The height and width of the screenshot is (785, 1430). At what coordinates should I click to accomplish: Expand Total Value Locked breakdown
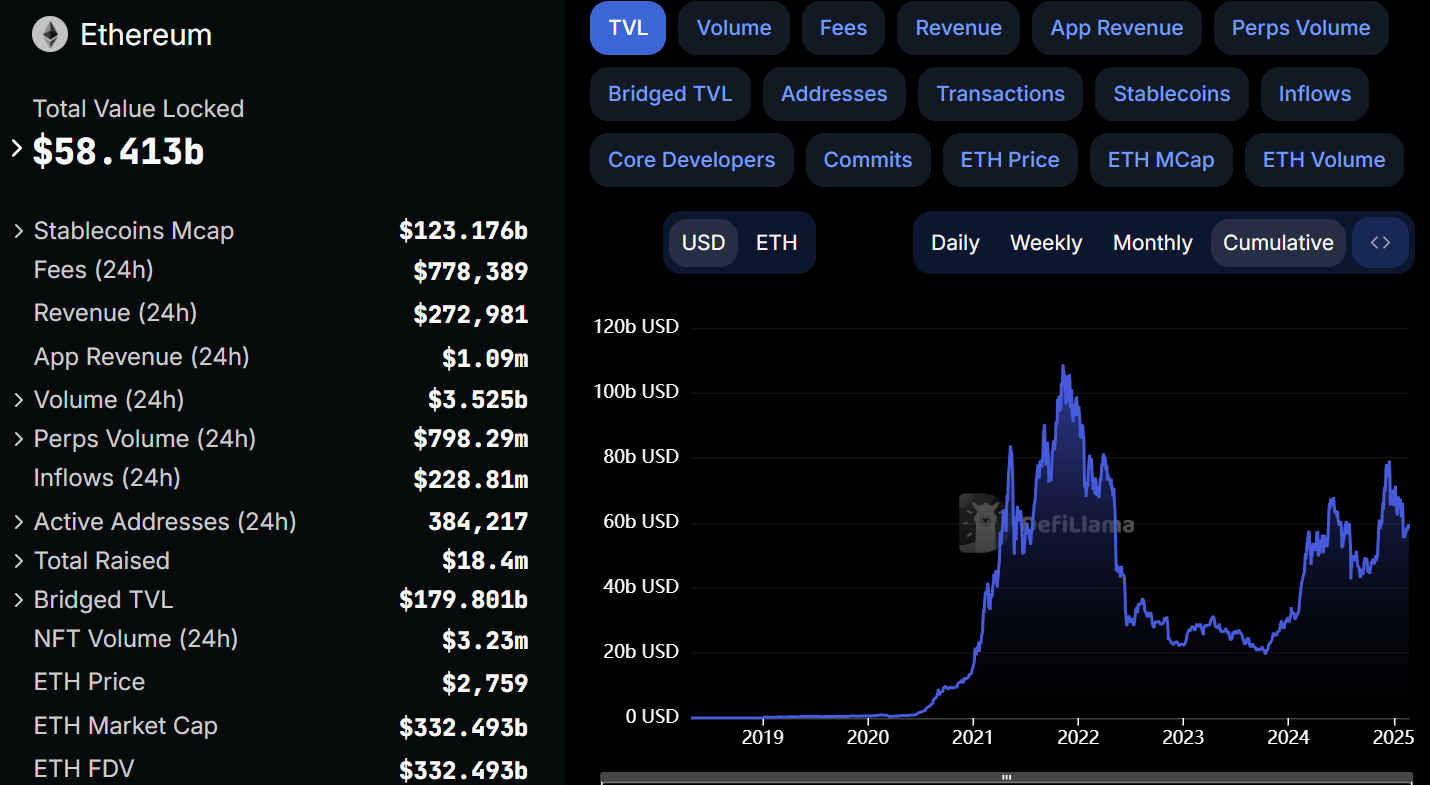pos(17,149)
